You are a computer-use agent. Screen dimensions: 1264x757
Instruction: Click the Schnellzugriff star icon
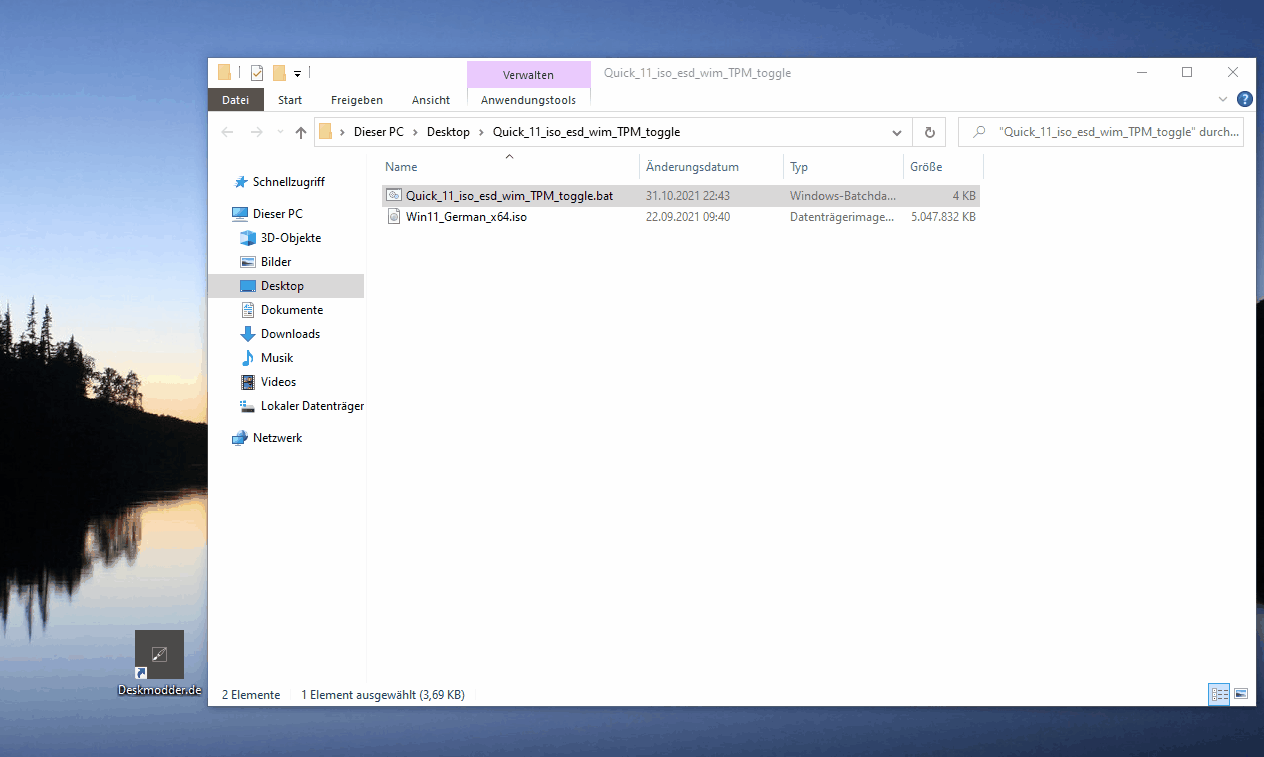[240, 182]
